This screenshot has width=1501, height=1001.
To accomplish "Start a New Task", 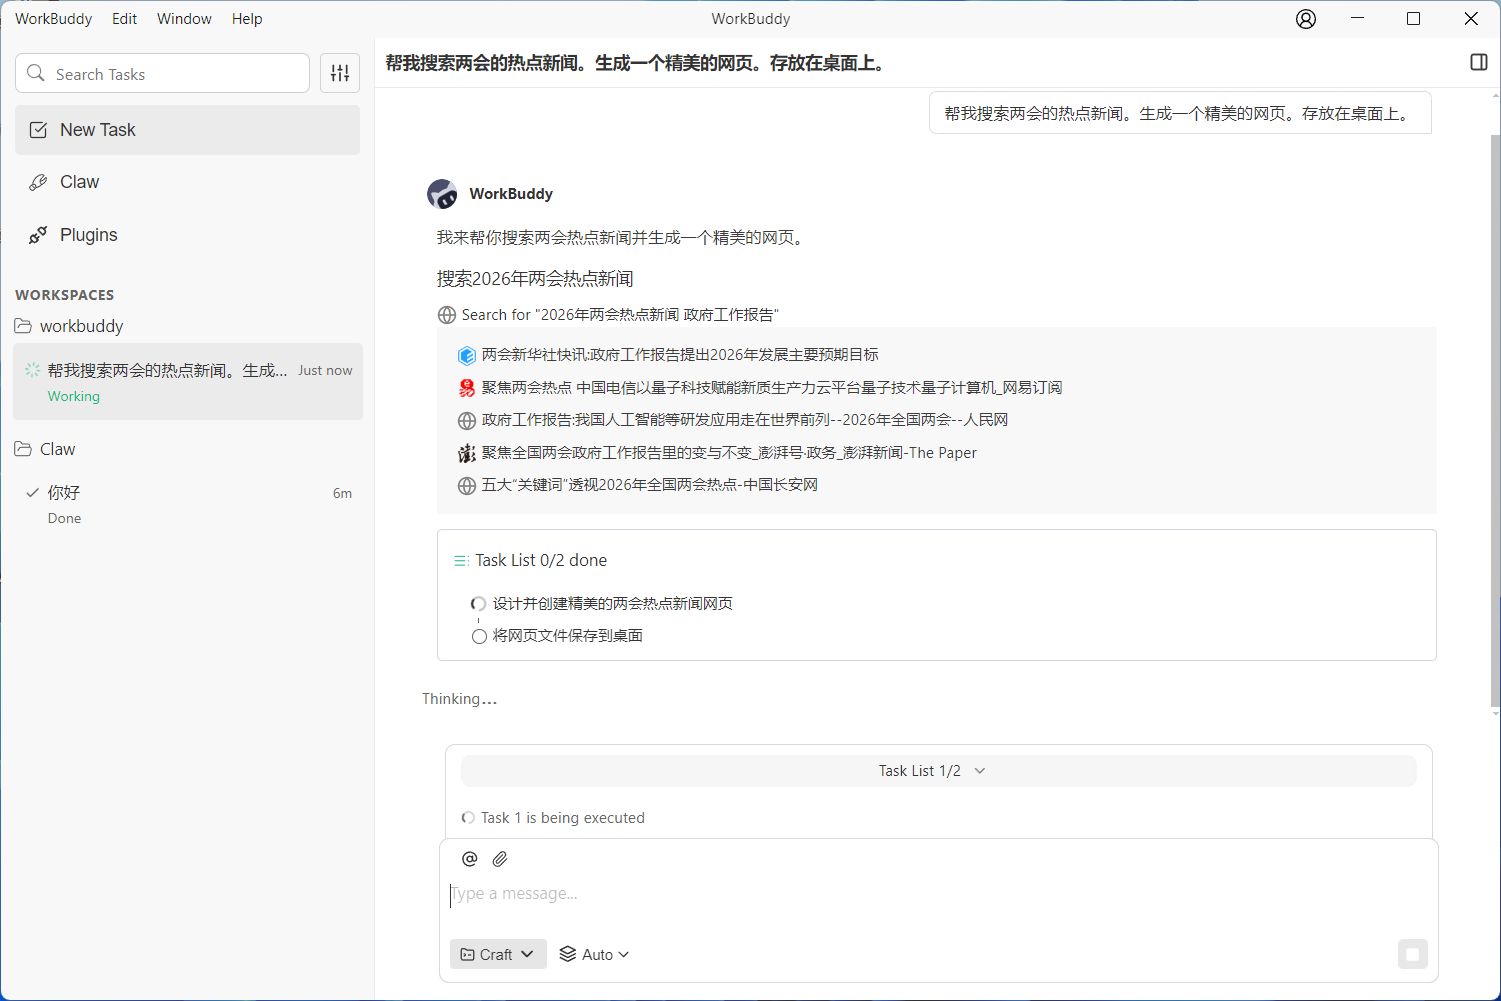I will [x=187, y=130].
